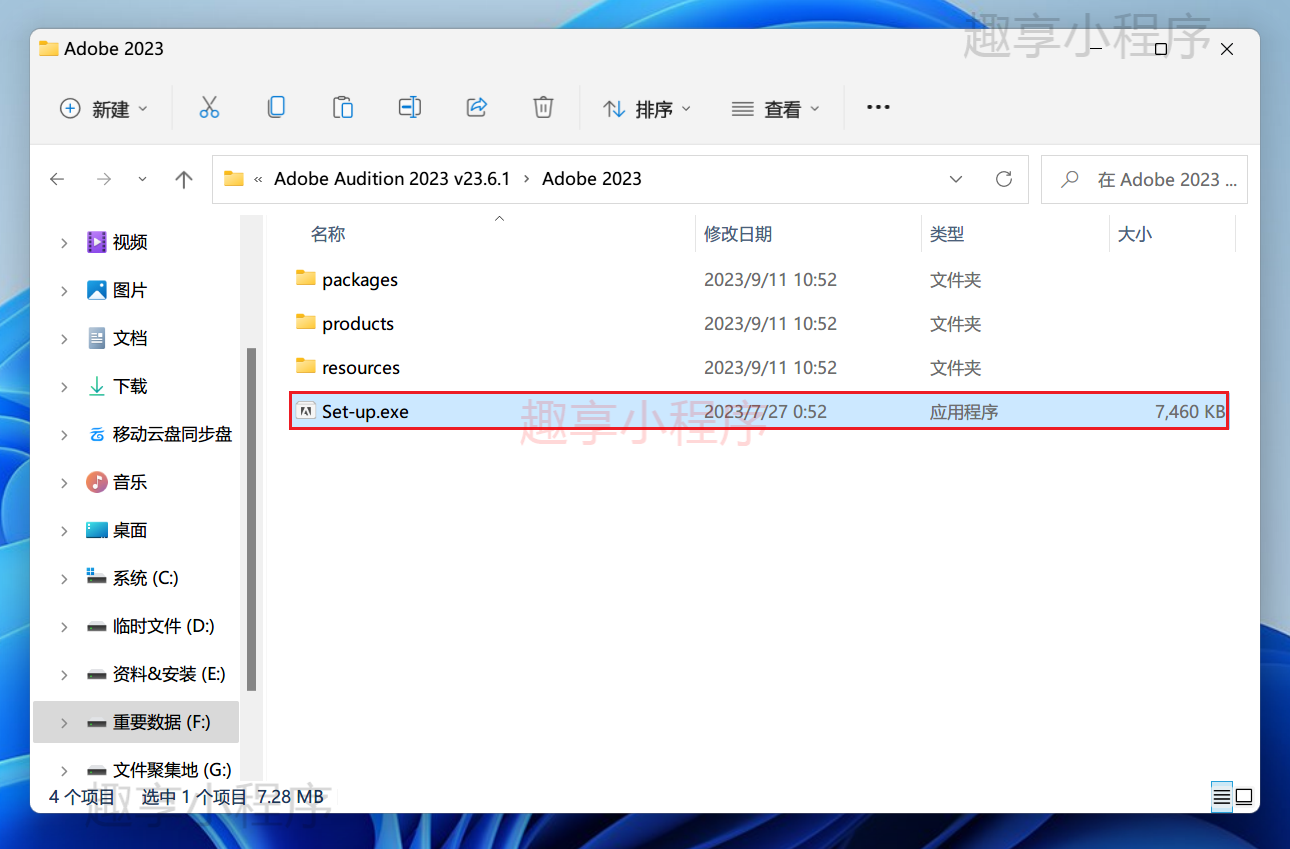Open the three-dots more options menu
1290x849 pixels.
[x=878, y=108]
